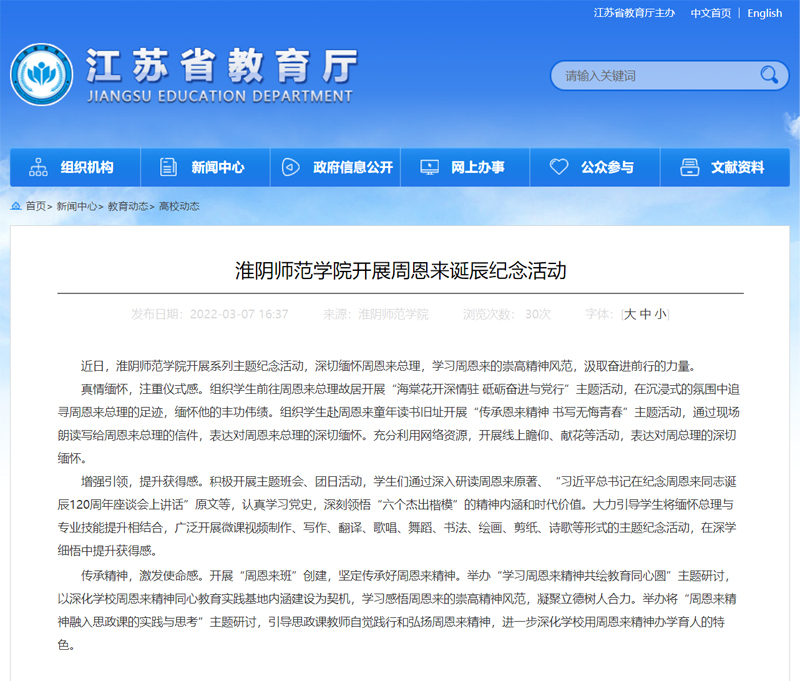Click the article title 淮阴师范学院开展周恩来诞辰纪念活动

[x=401, y=270]
